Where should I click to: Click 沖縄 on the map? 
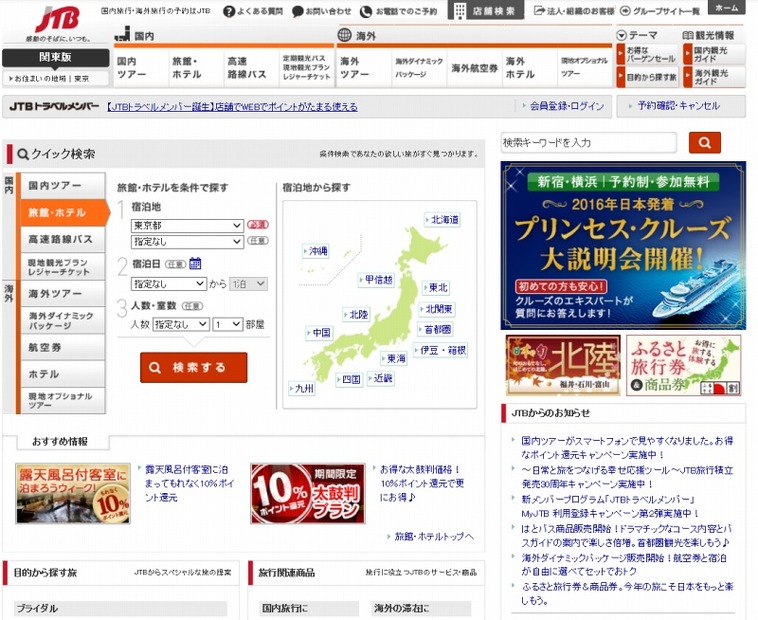[316, 251]
